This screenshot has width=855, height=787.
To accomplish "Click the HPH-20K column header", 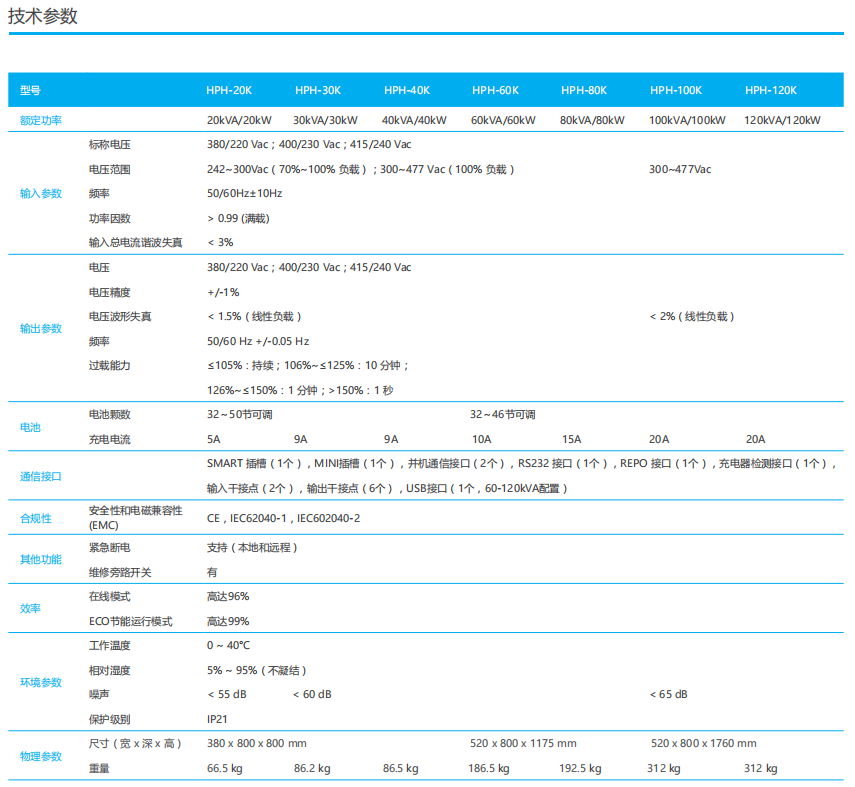I will pos(229,91).
